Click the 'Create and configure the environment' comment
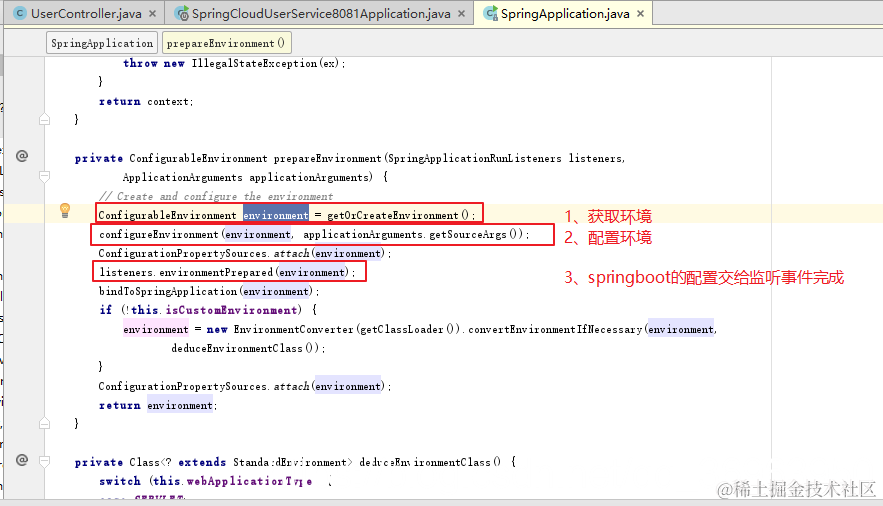 click(x=216, y=196)
